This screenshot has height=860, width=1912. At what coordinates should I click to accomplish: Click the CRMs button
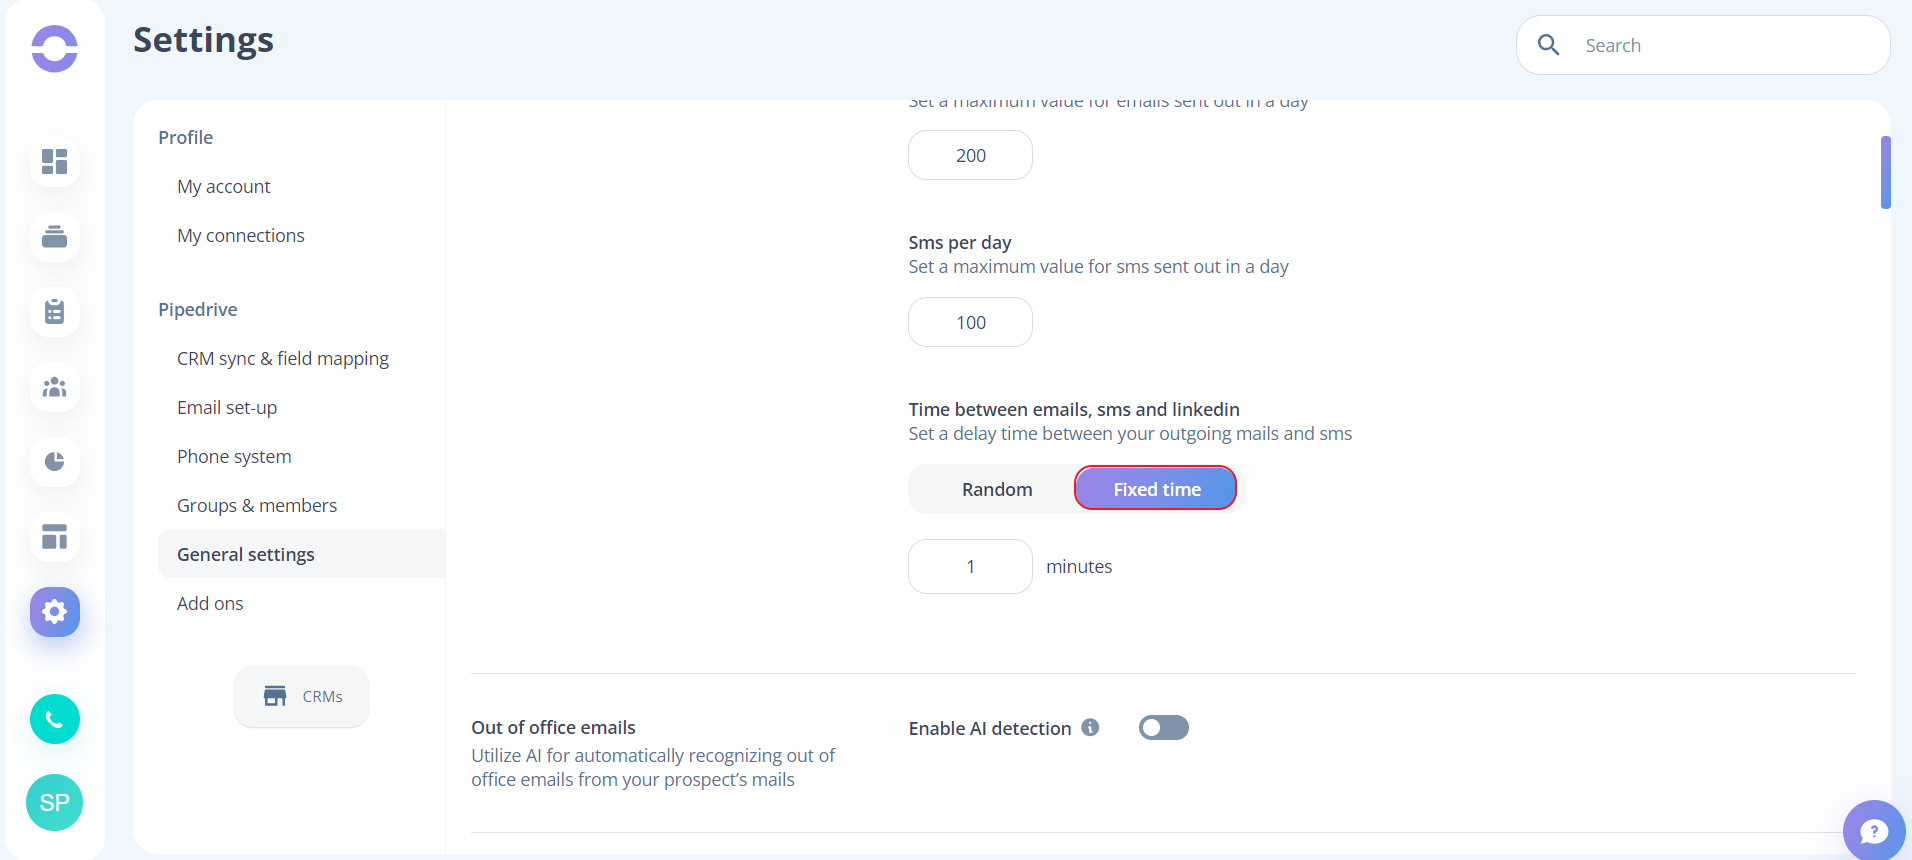pos(302,696)
